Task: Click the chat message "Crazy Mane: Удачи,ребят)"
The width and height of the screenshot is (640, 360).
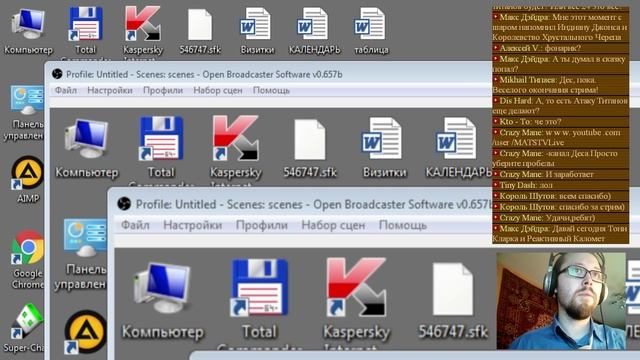Action: click(x=560, y=218)
